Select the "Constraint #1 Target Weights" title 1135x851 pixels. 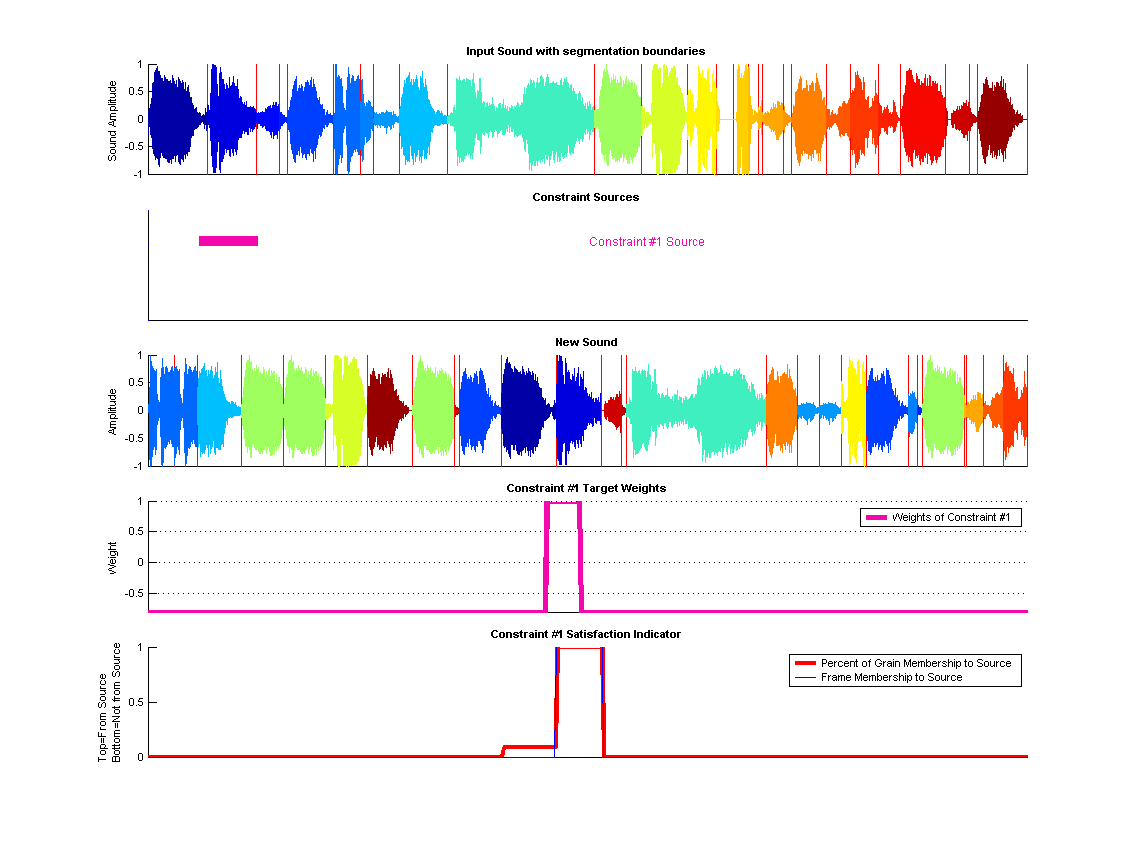[x=586, y=488]
